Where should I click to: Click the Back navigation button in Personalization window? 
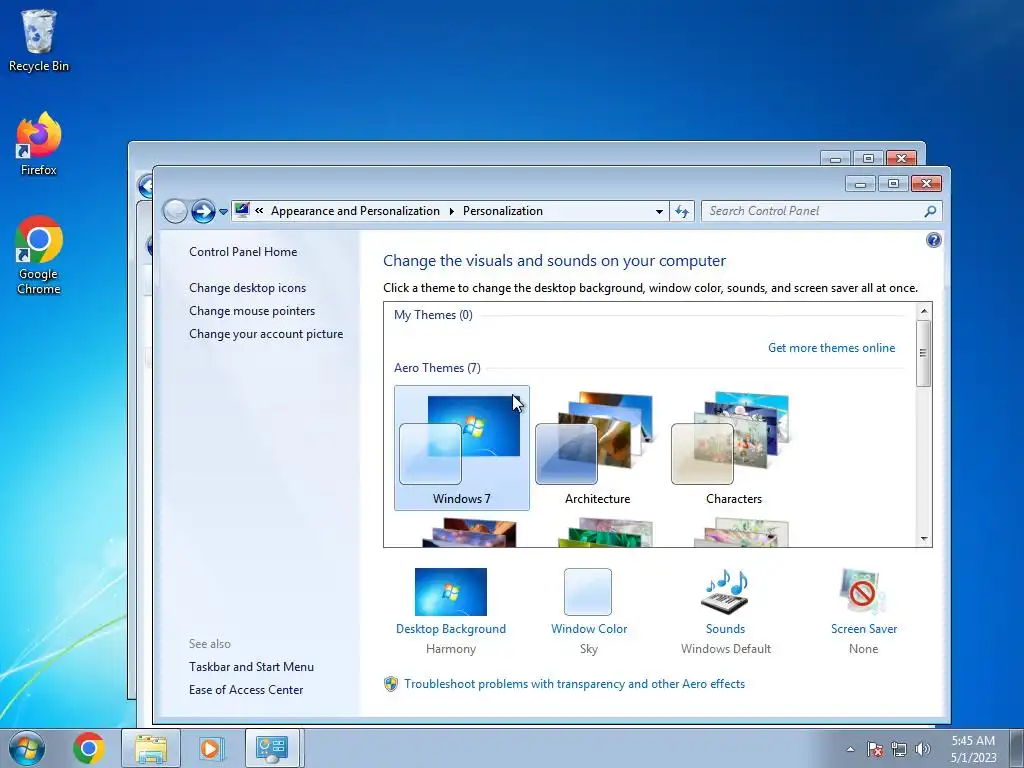point(175,211)
